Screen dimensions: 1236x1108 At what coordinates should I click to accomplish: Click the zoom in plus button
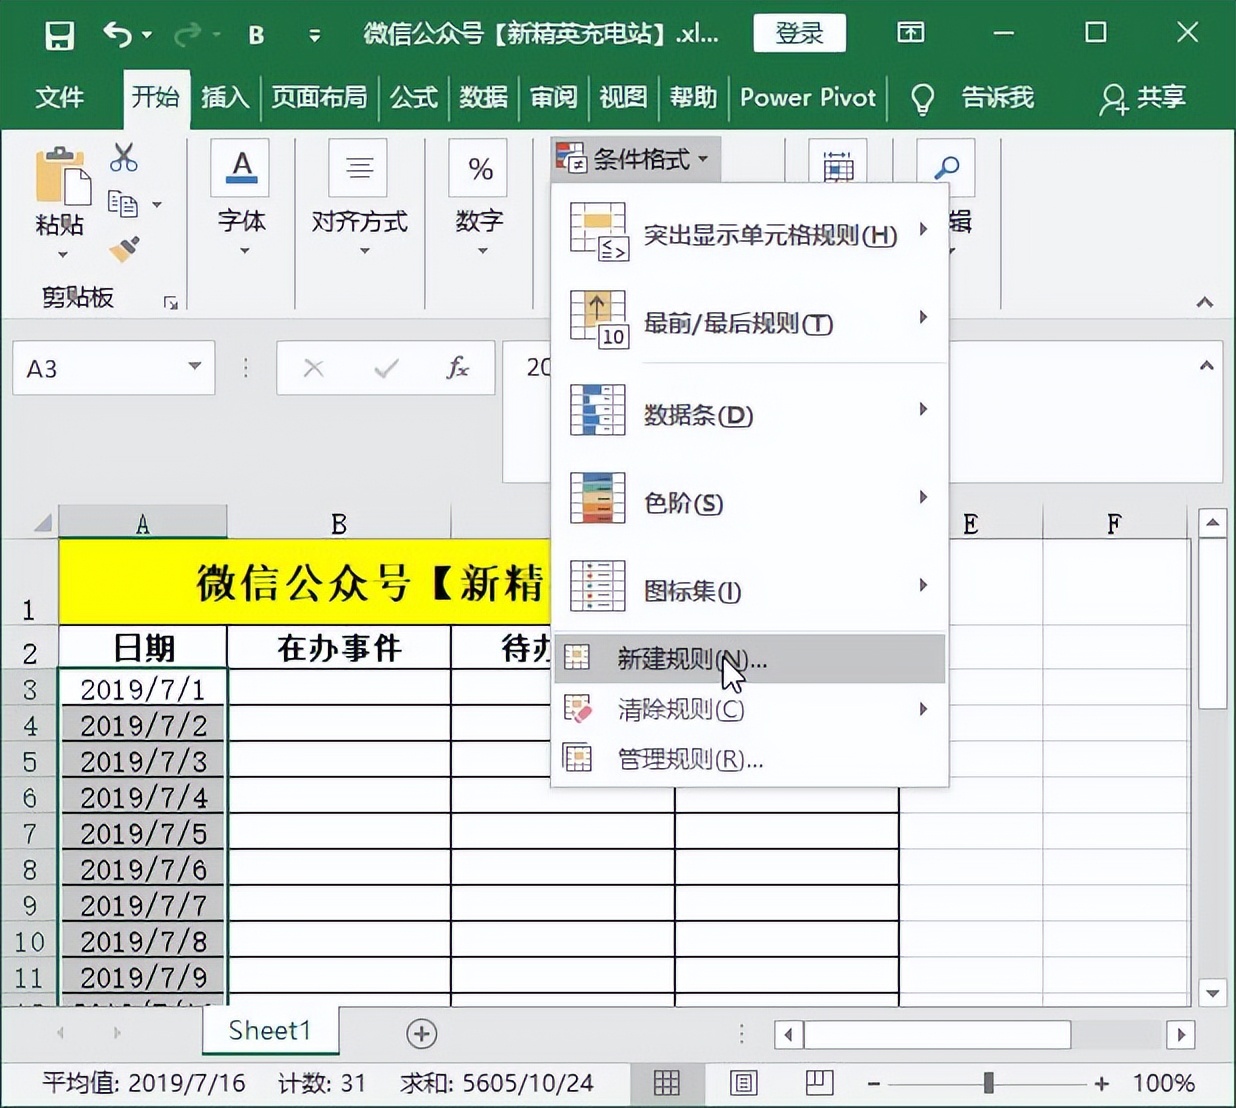coord(1102,1083)
